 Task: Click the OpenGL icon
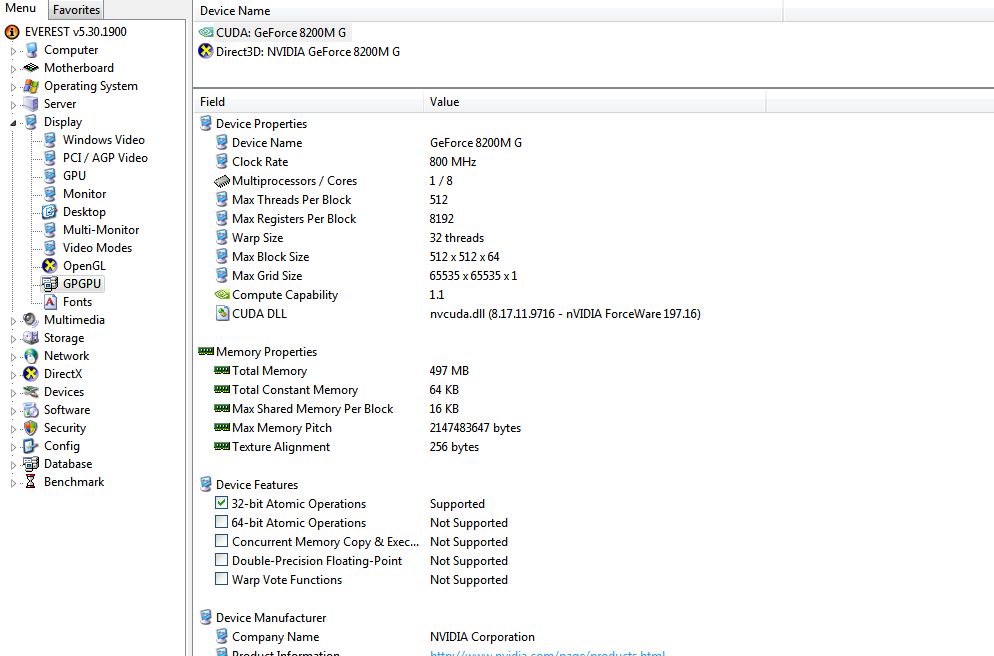(50, 266)
